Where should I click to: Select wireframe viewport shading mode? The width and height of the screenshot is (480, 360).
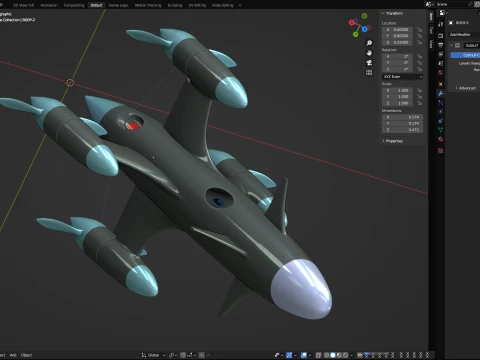click(x=327, y=355)
